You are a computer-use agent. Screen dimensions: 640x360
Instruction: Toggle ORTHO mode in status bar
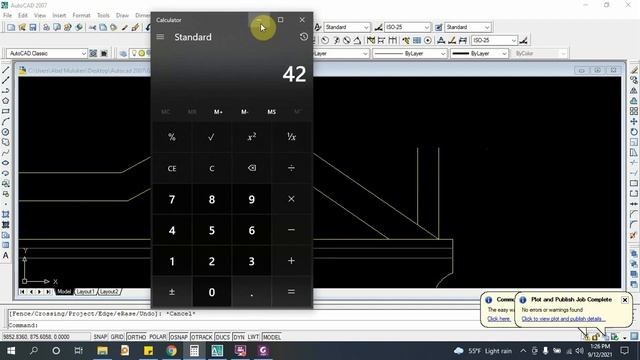[136, 337]
